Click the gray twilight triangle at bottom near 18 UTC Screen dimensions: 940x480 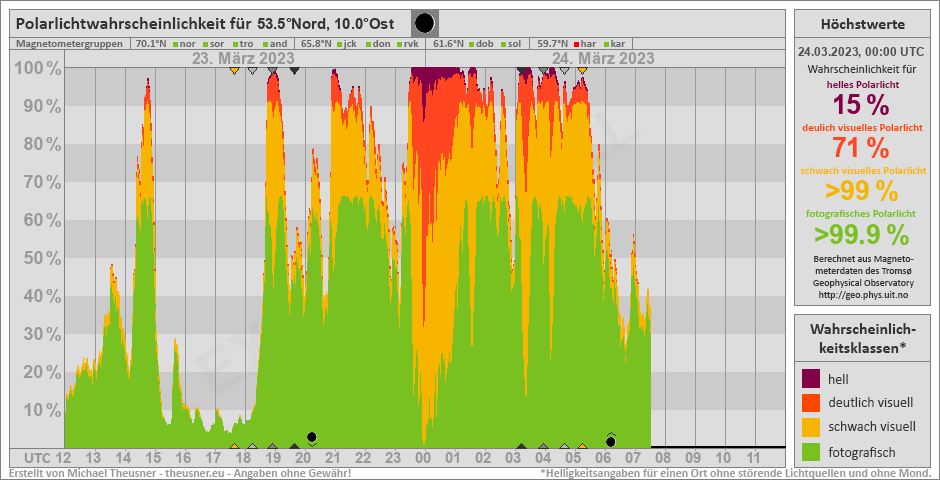(253, 446)
